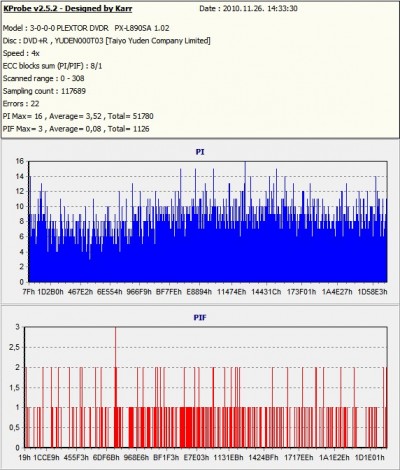Click the Scanned range : 0 - 308 line
Viewport: 400px width, 470px height.
coord(44,79)
